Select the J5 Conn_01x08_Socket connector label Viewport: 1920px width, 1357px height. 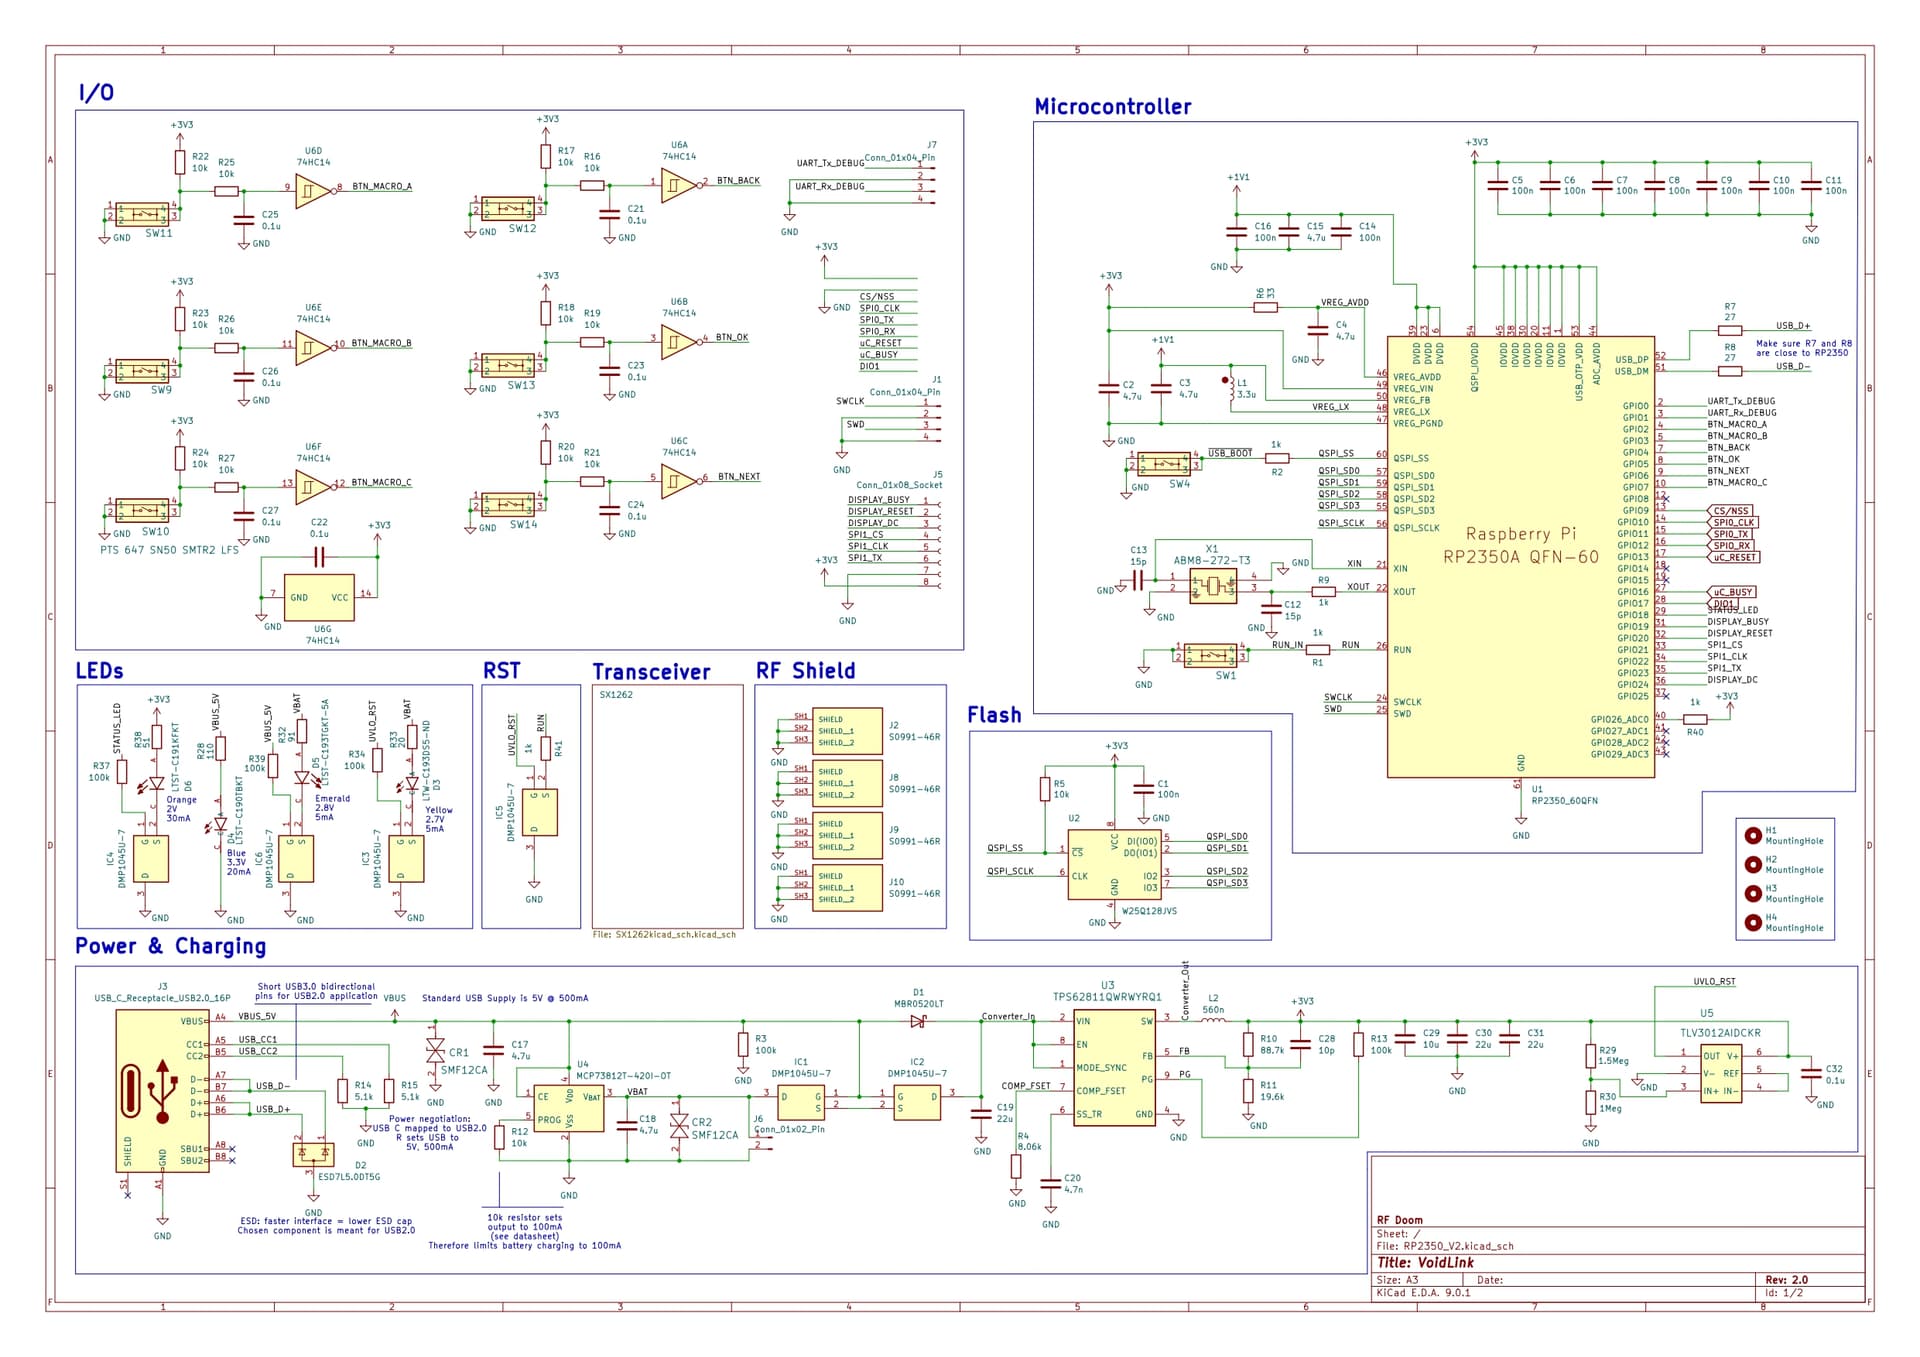[899, 485]
